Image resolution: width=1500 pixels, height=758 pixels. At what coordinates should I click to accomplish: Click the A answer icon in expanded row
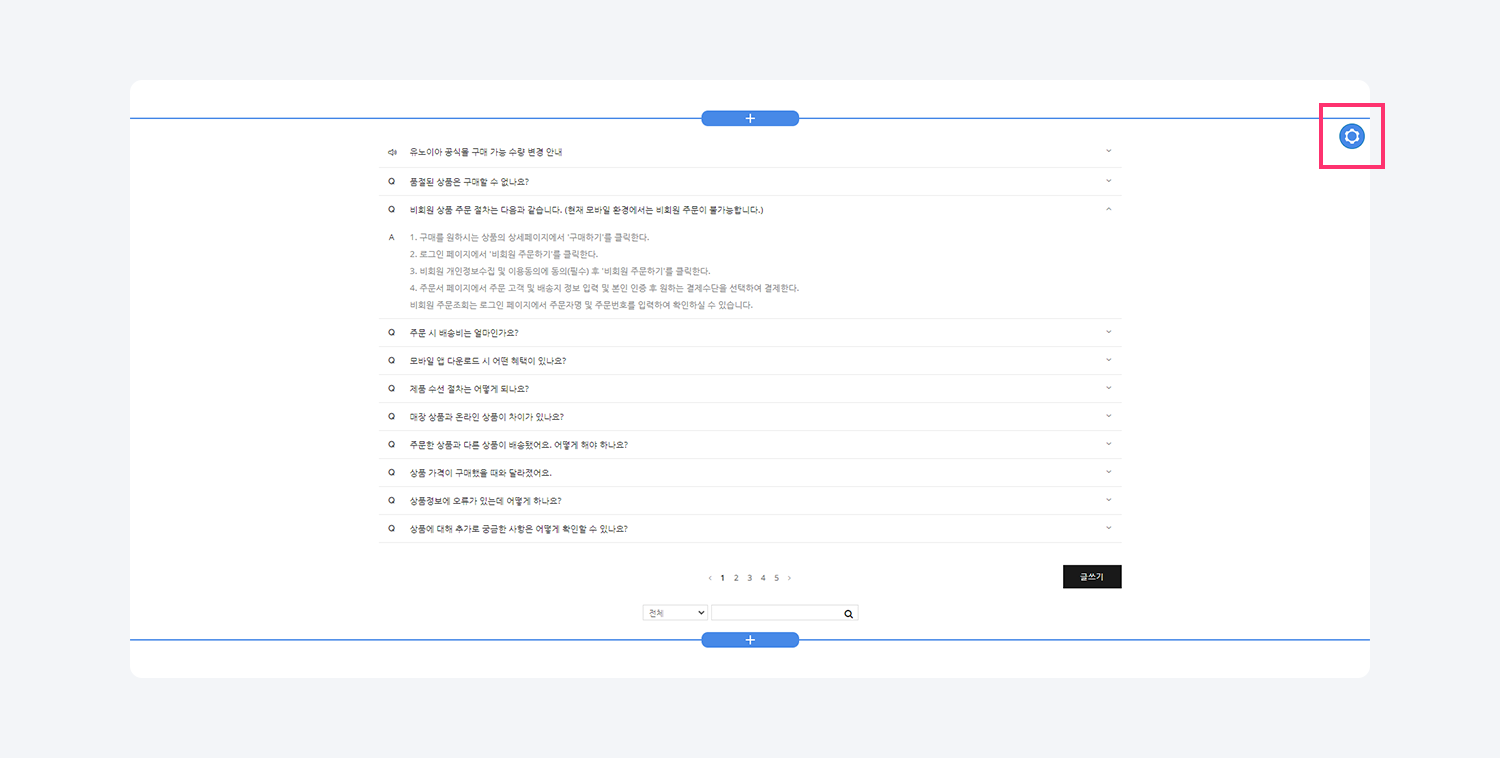[391, 237]
